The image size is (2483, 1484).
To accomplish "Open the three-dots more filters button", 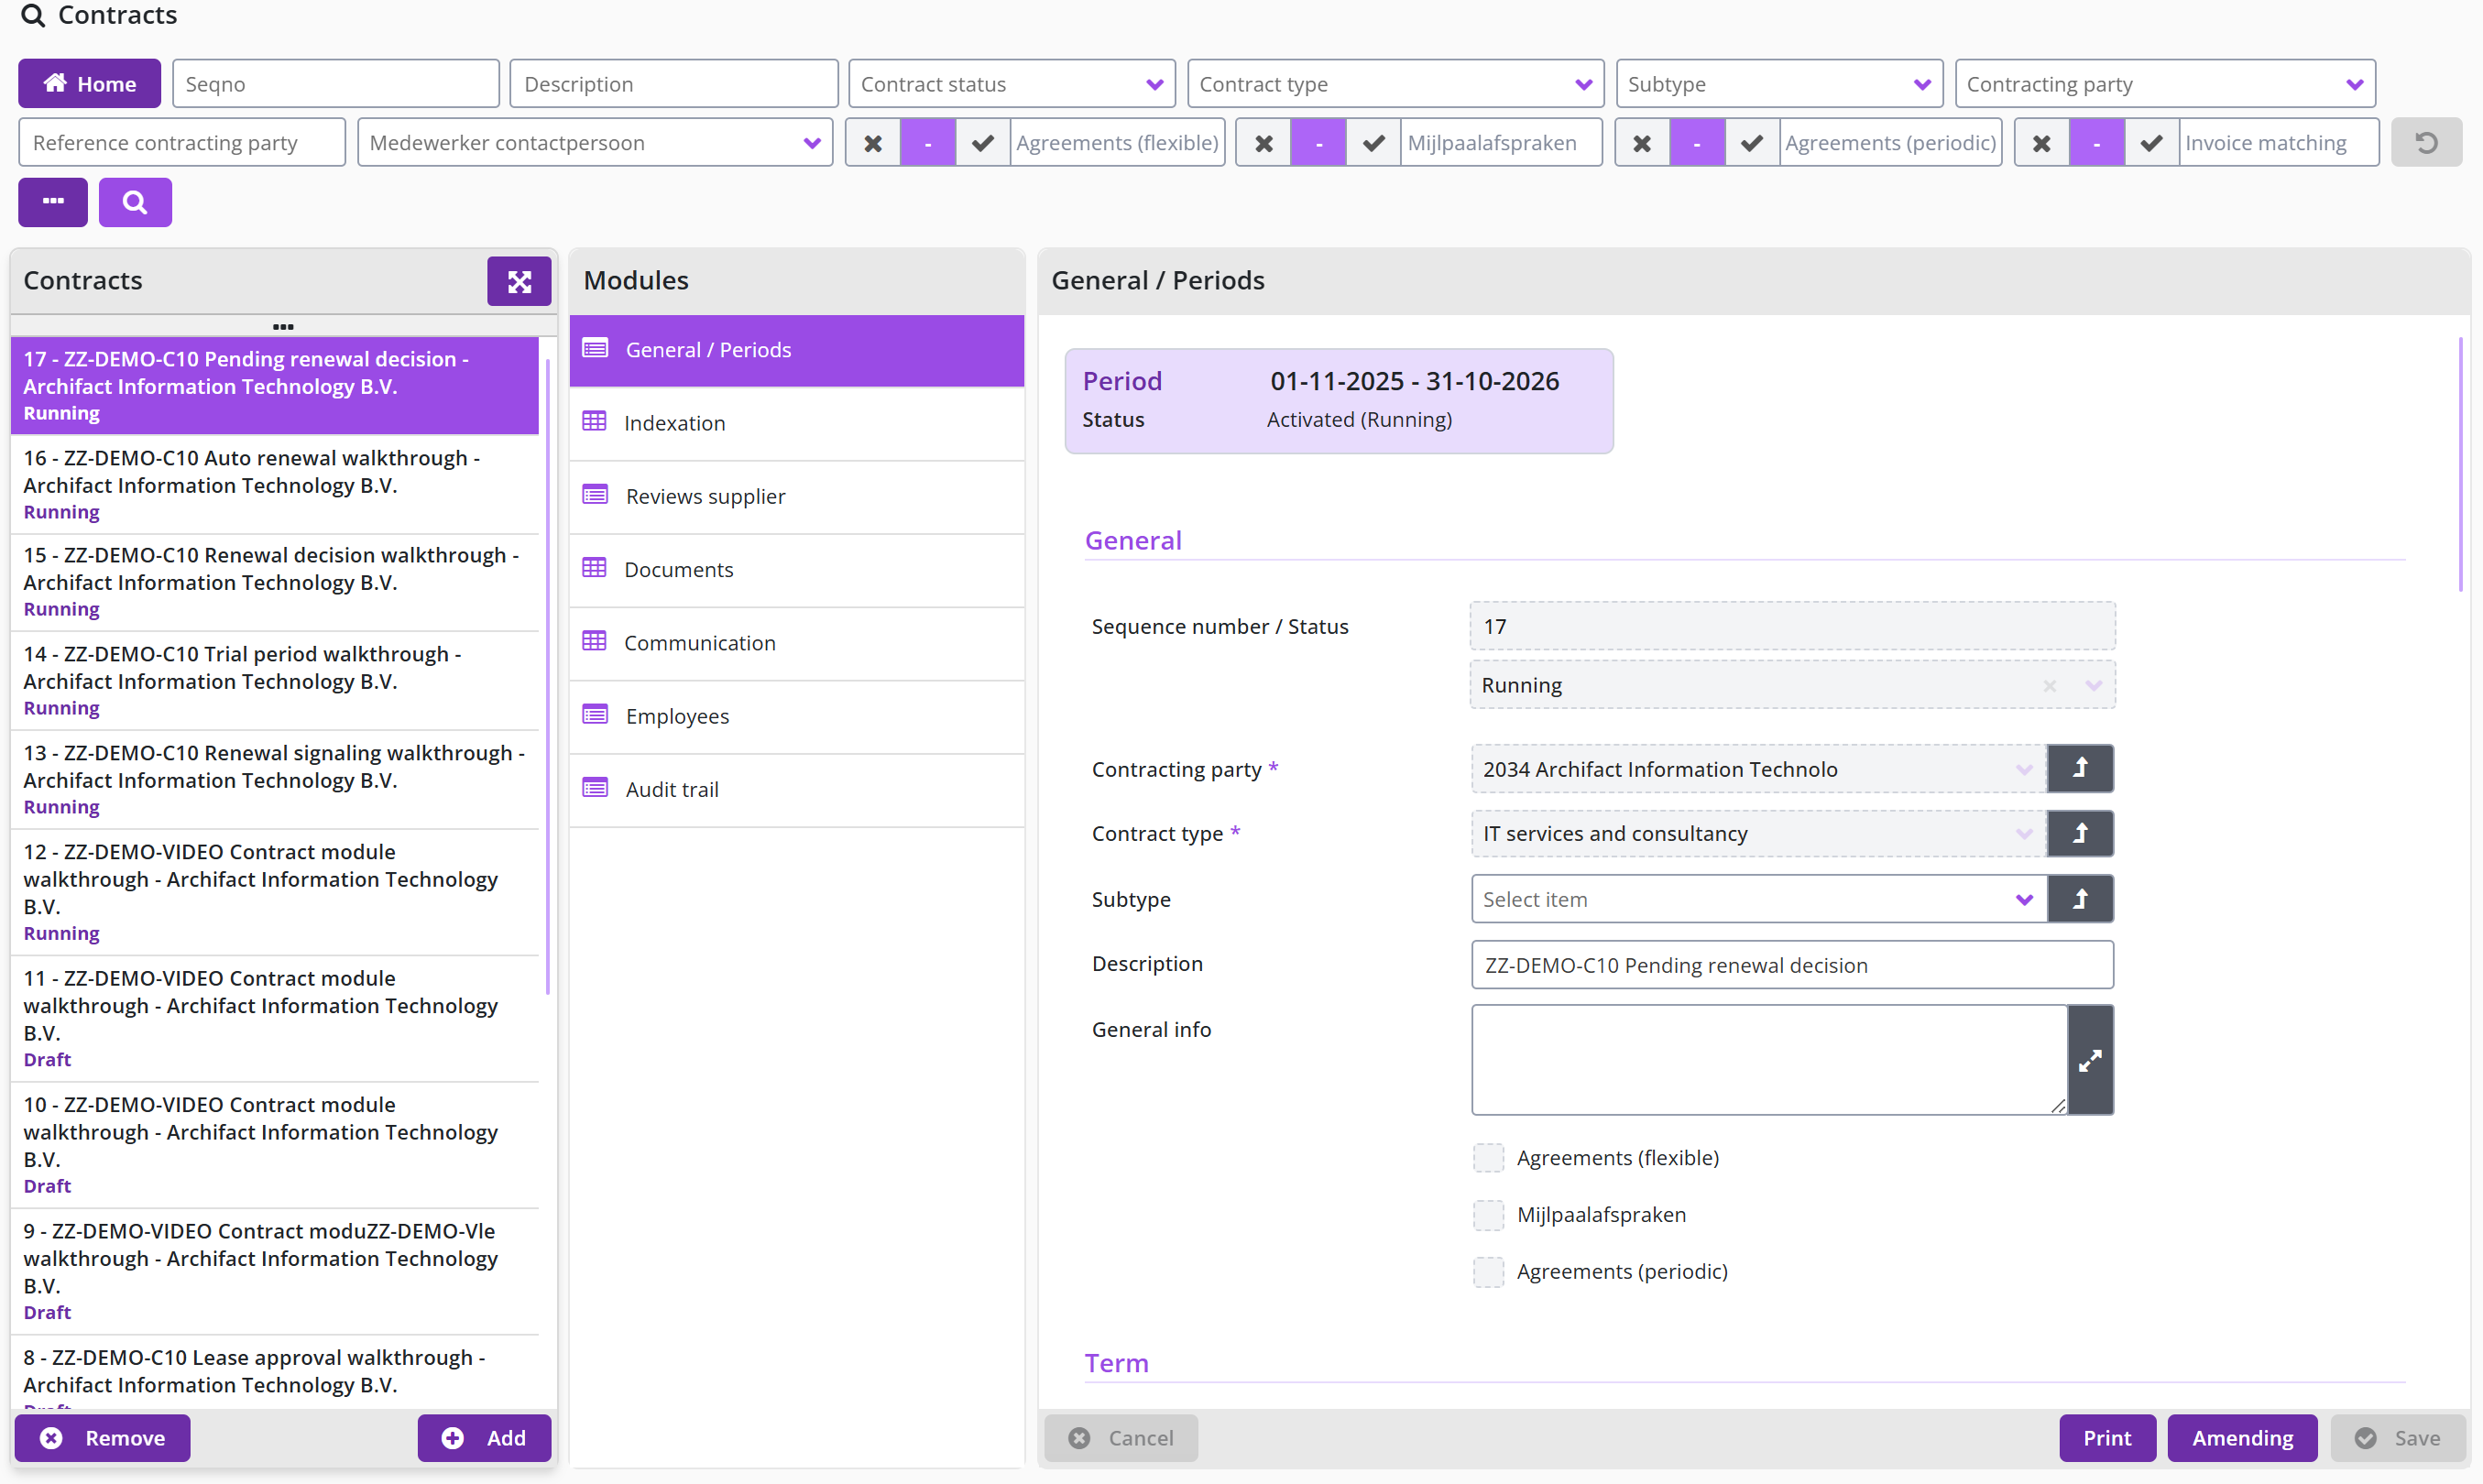I will [53, 202].
